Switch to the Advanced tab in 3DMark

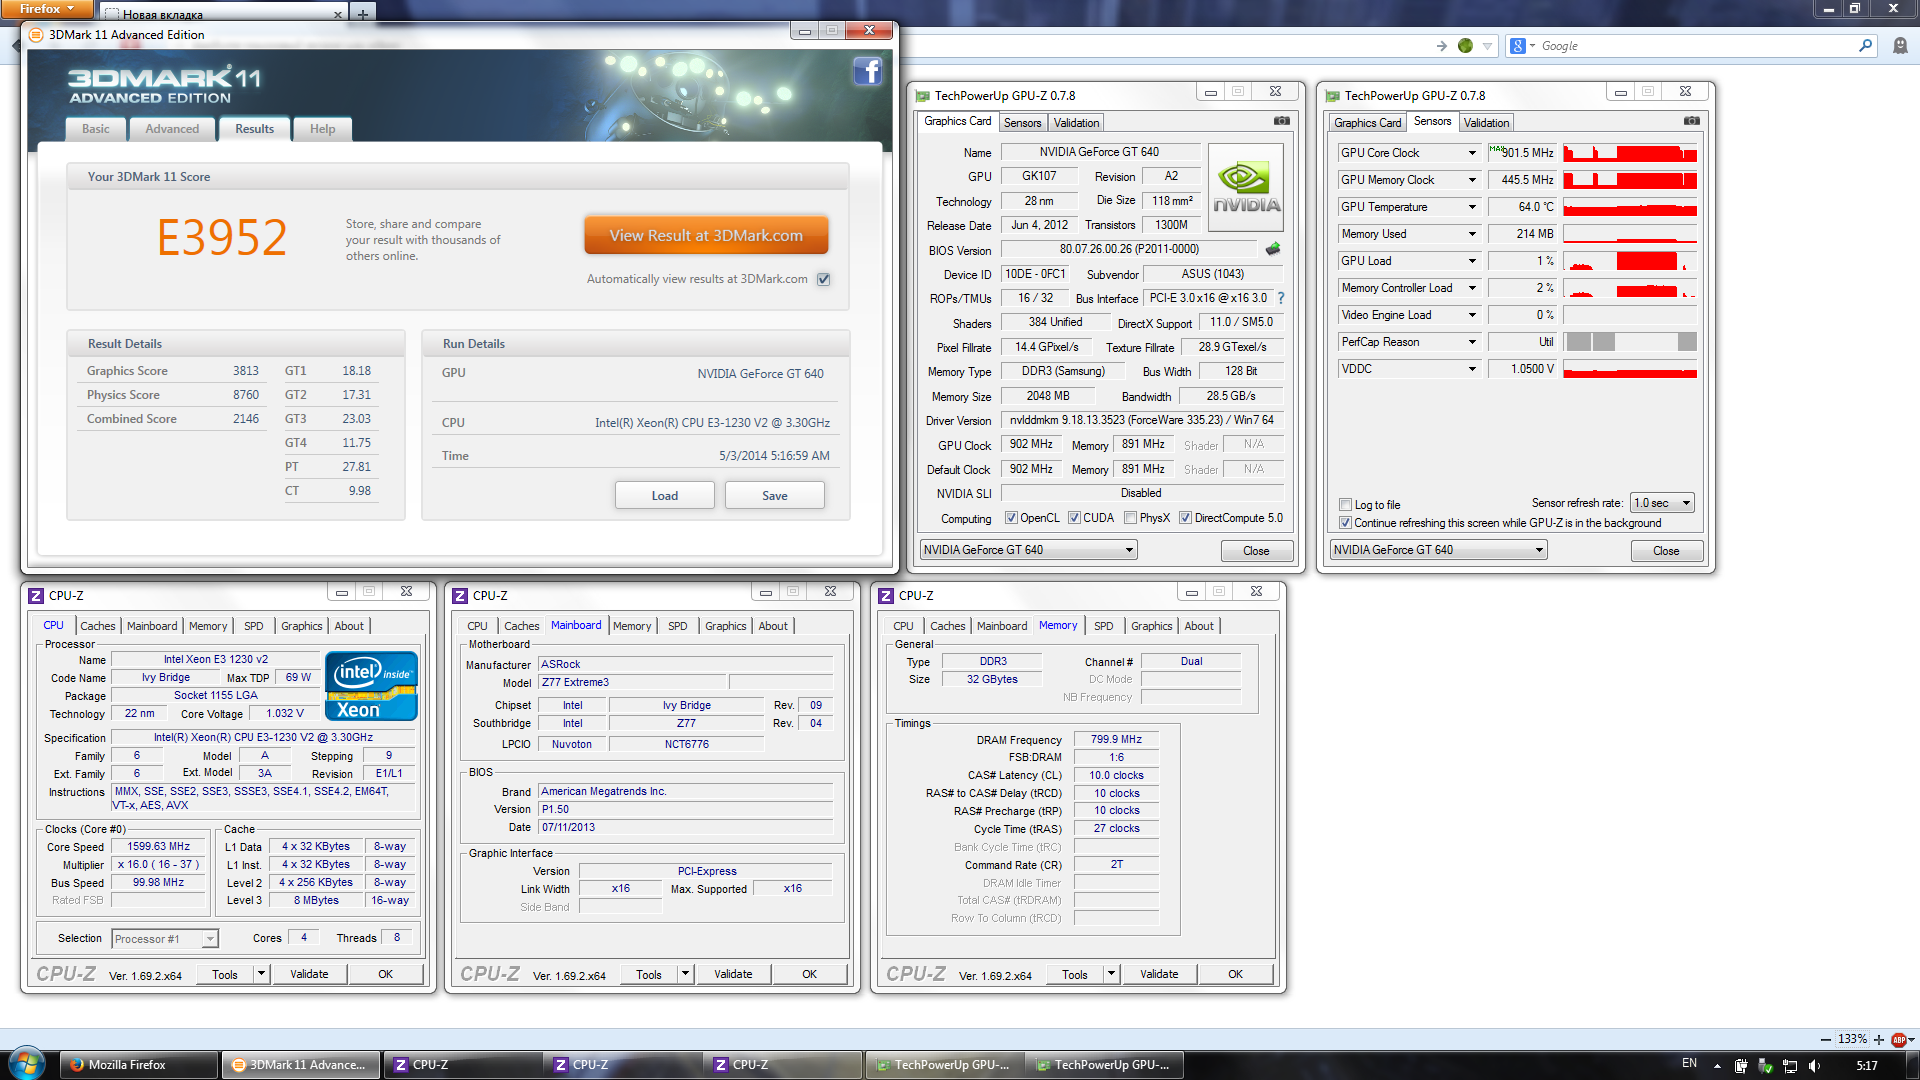coord(172,129)
